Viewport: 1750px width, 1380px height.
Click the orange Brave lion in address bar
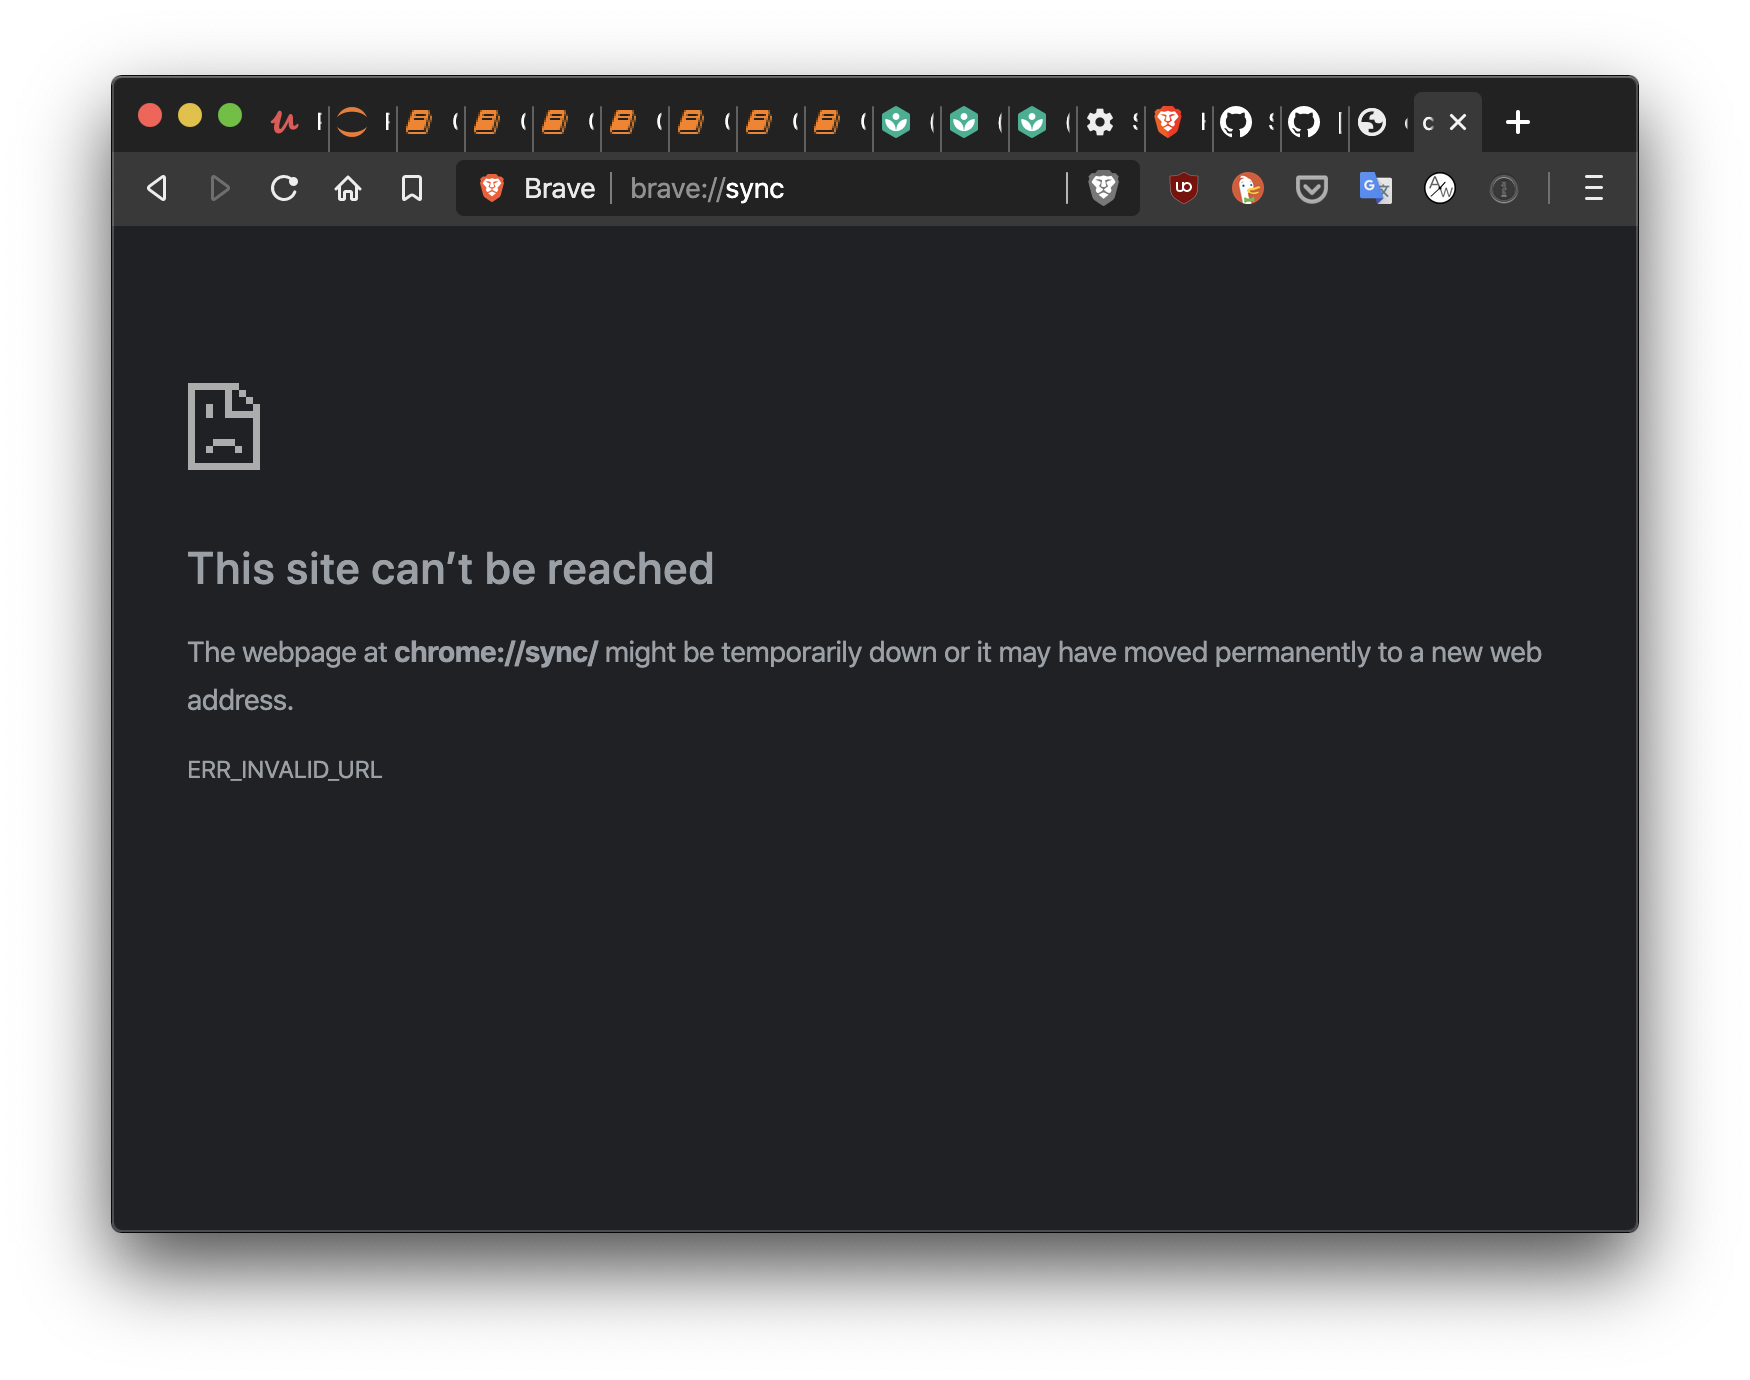click(492, 188)
